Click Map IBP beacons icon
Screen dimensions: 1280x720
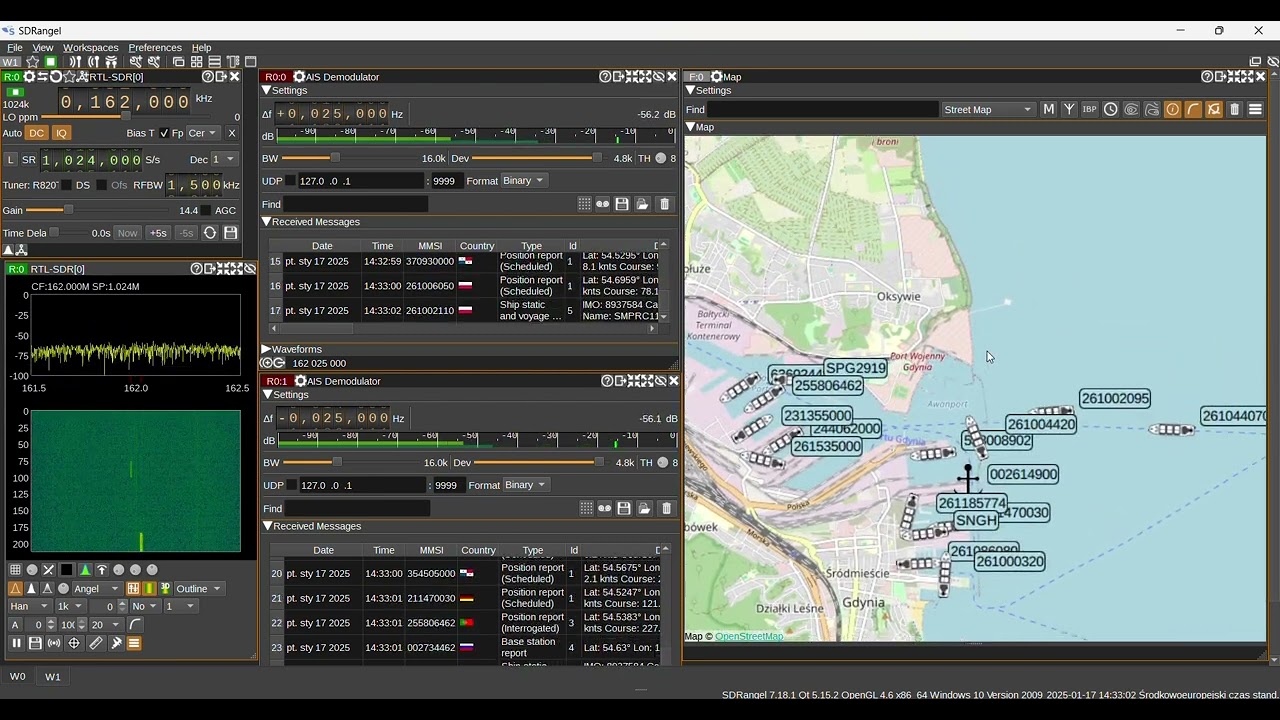pyautogui.click(x=1090, y=109)
